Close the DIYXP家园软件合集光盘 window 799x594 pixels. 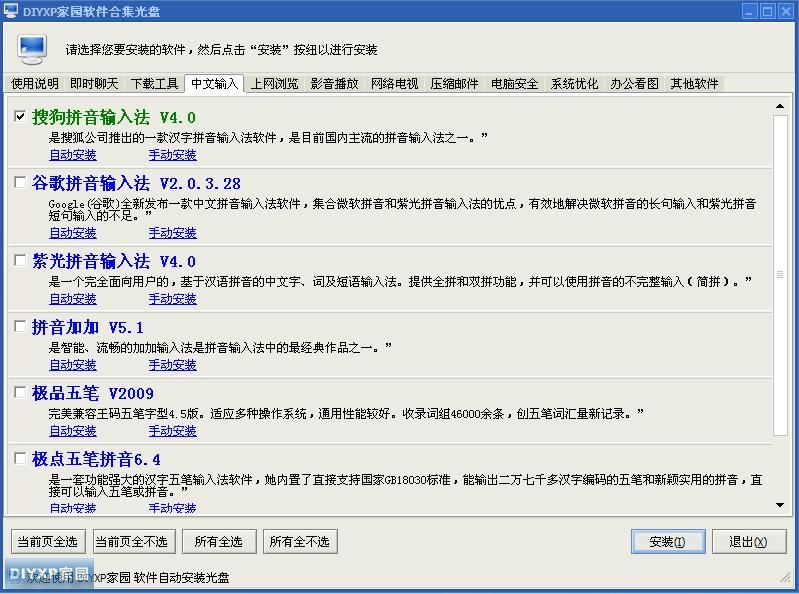pyautogui.click(x=786, y=11)
